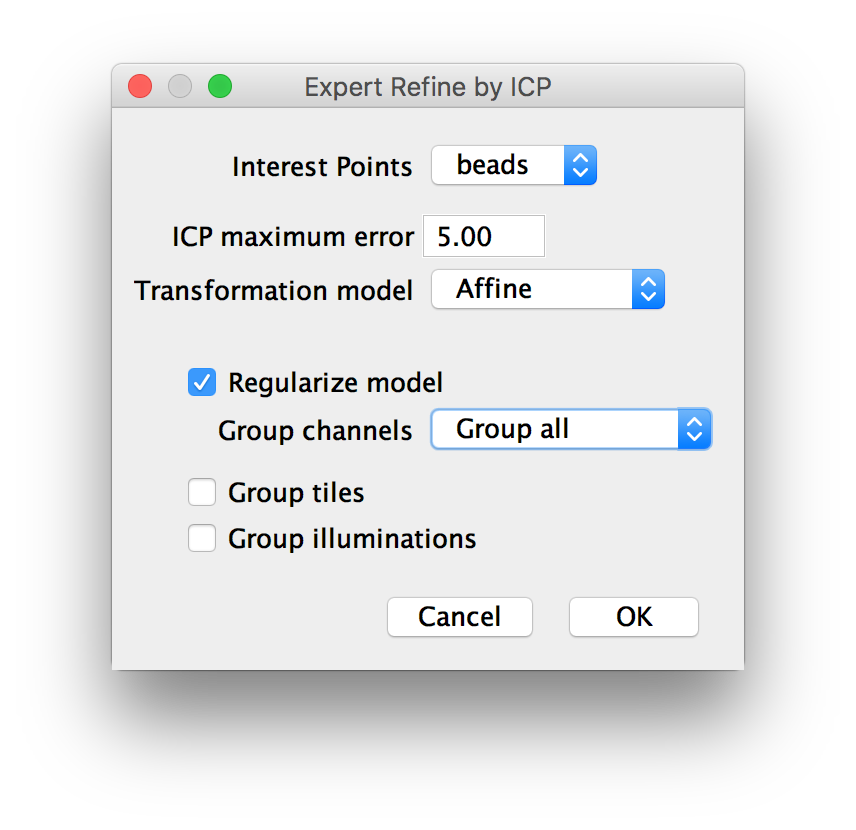
Task: Enable the Group illuminations checkbox
Action: tap(202, 538)
